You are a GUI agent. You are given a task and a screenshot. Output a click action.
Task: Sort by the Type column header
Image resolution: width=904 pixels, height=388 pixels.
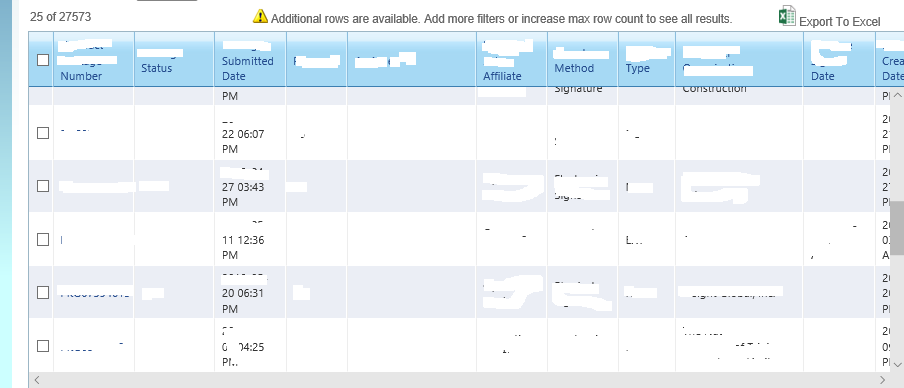pos(637,68)
